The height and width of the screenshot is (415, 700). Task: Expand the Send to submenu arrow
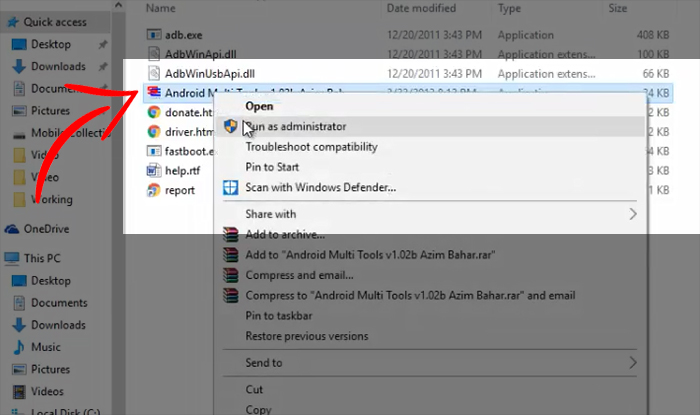tap(633, 363)
